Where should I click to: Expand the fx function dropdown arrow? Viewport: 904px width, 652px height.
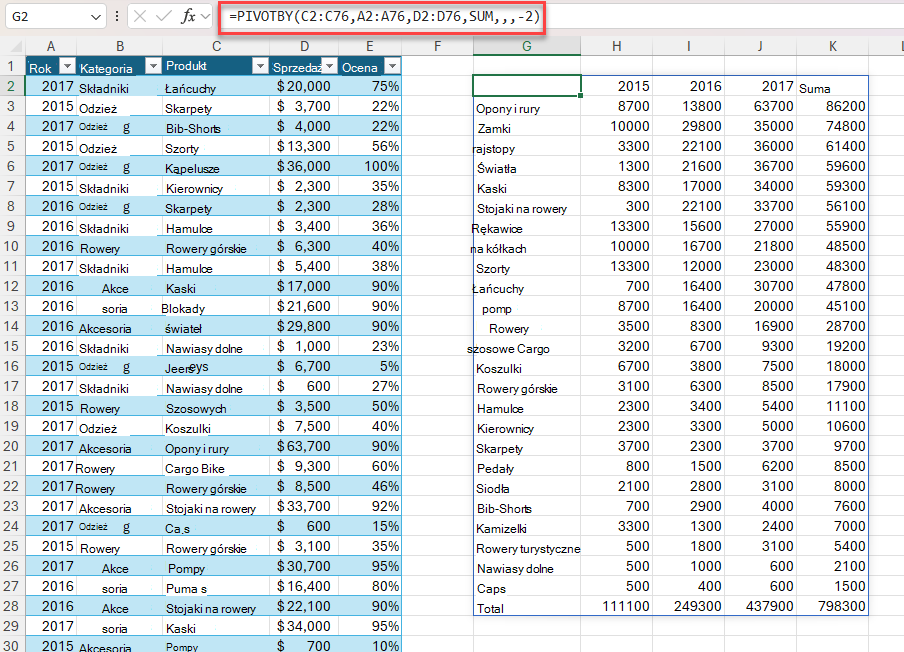(x=205, y=17)
